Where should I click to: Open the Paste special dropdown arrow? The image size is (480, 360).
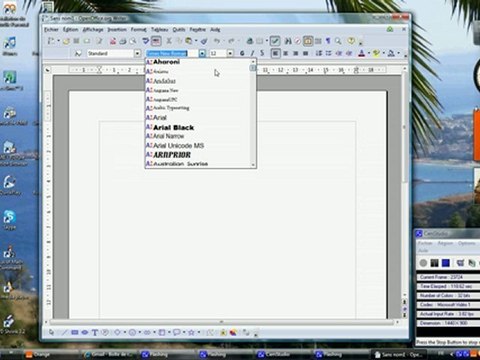pos(196,41)
